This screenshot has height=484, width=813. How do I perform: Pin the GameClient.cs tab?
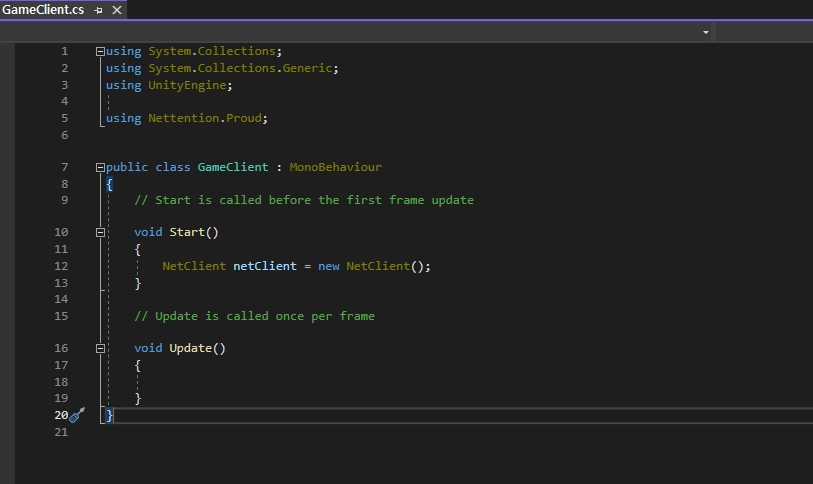click(98, 10)
